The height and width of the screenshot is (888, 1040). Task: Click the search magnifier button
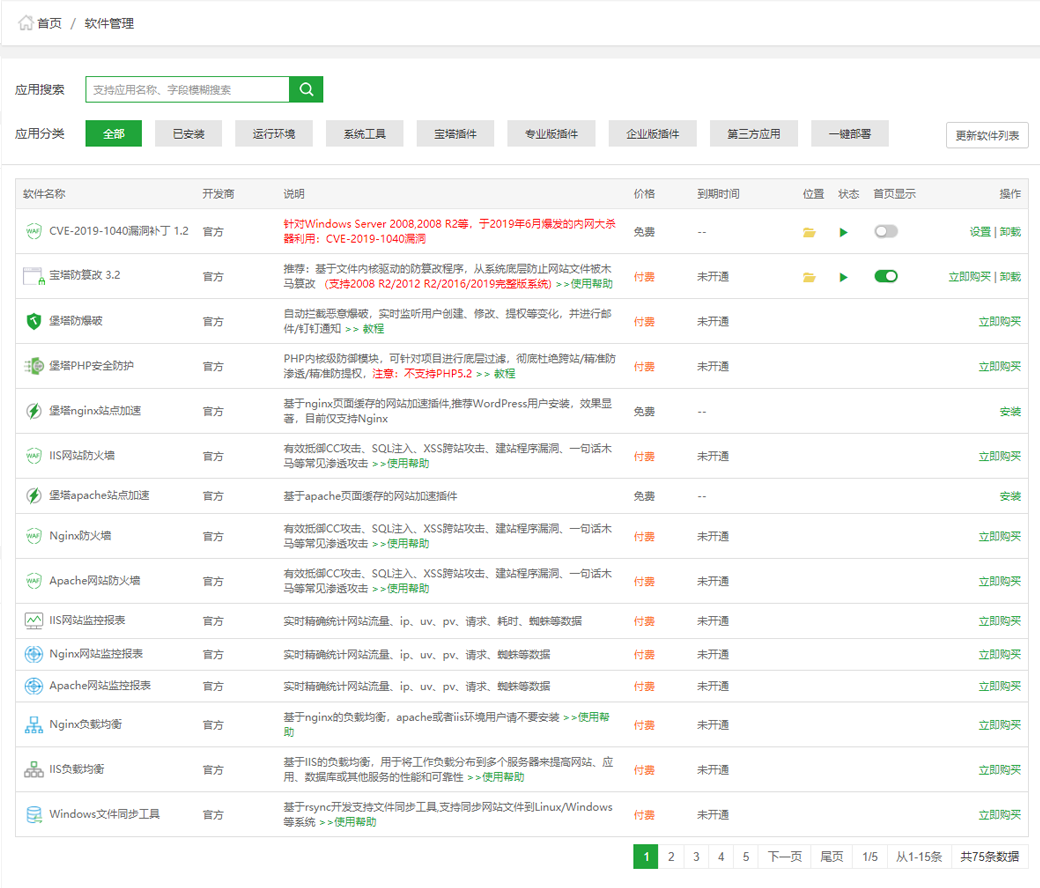(x=306, y=89)
